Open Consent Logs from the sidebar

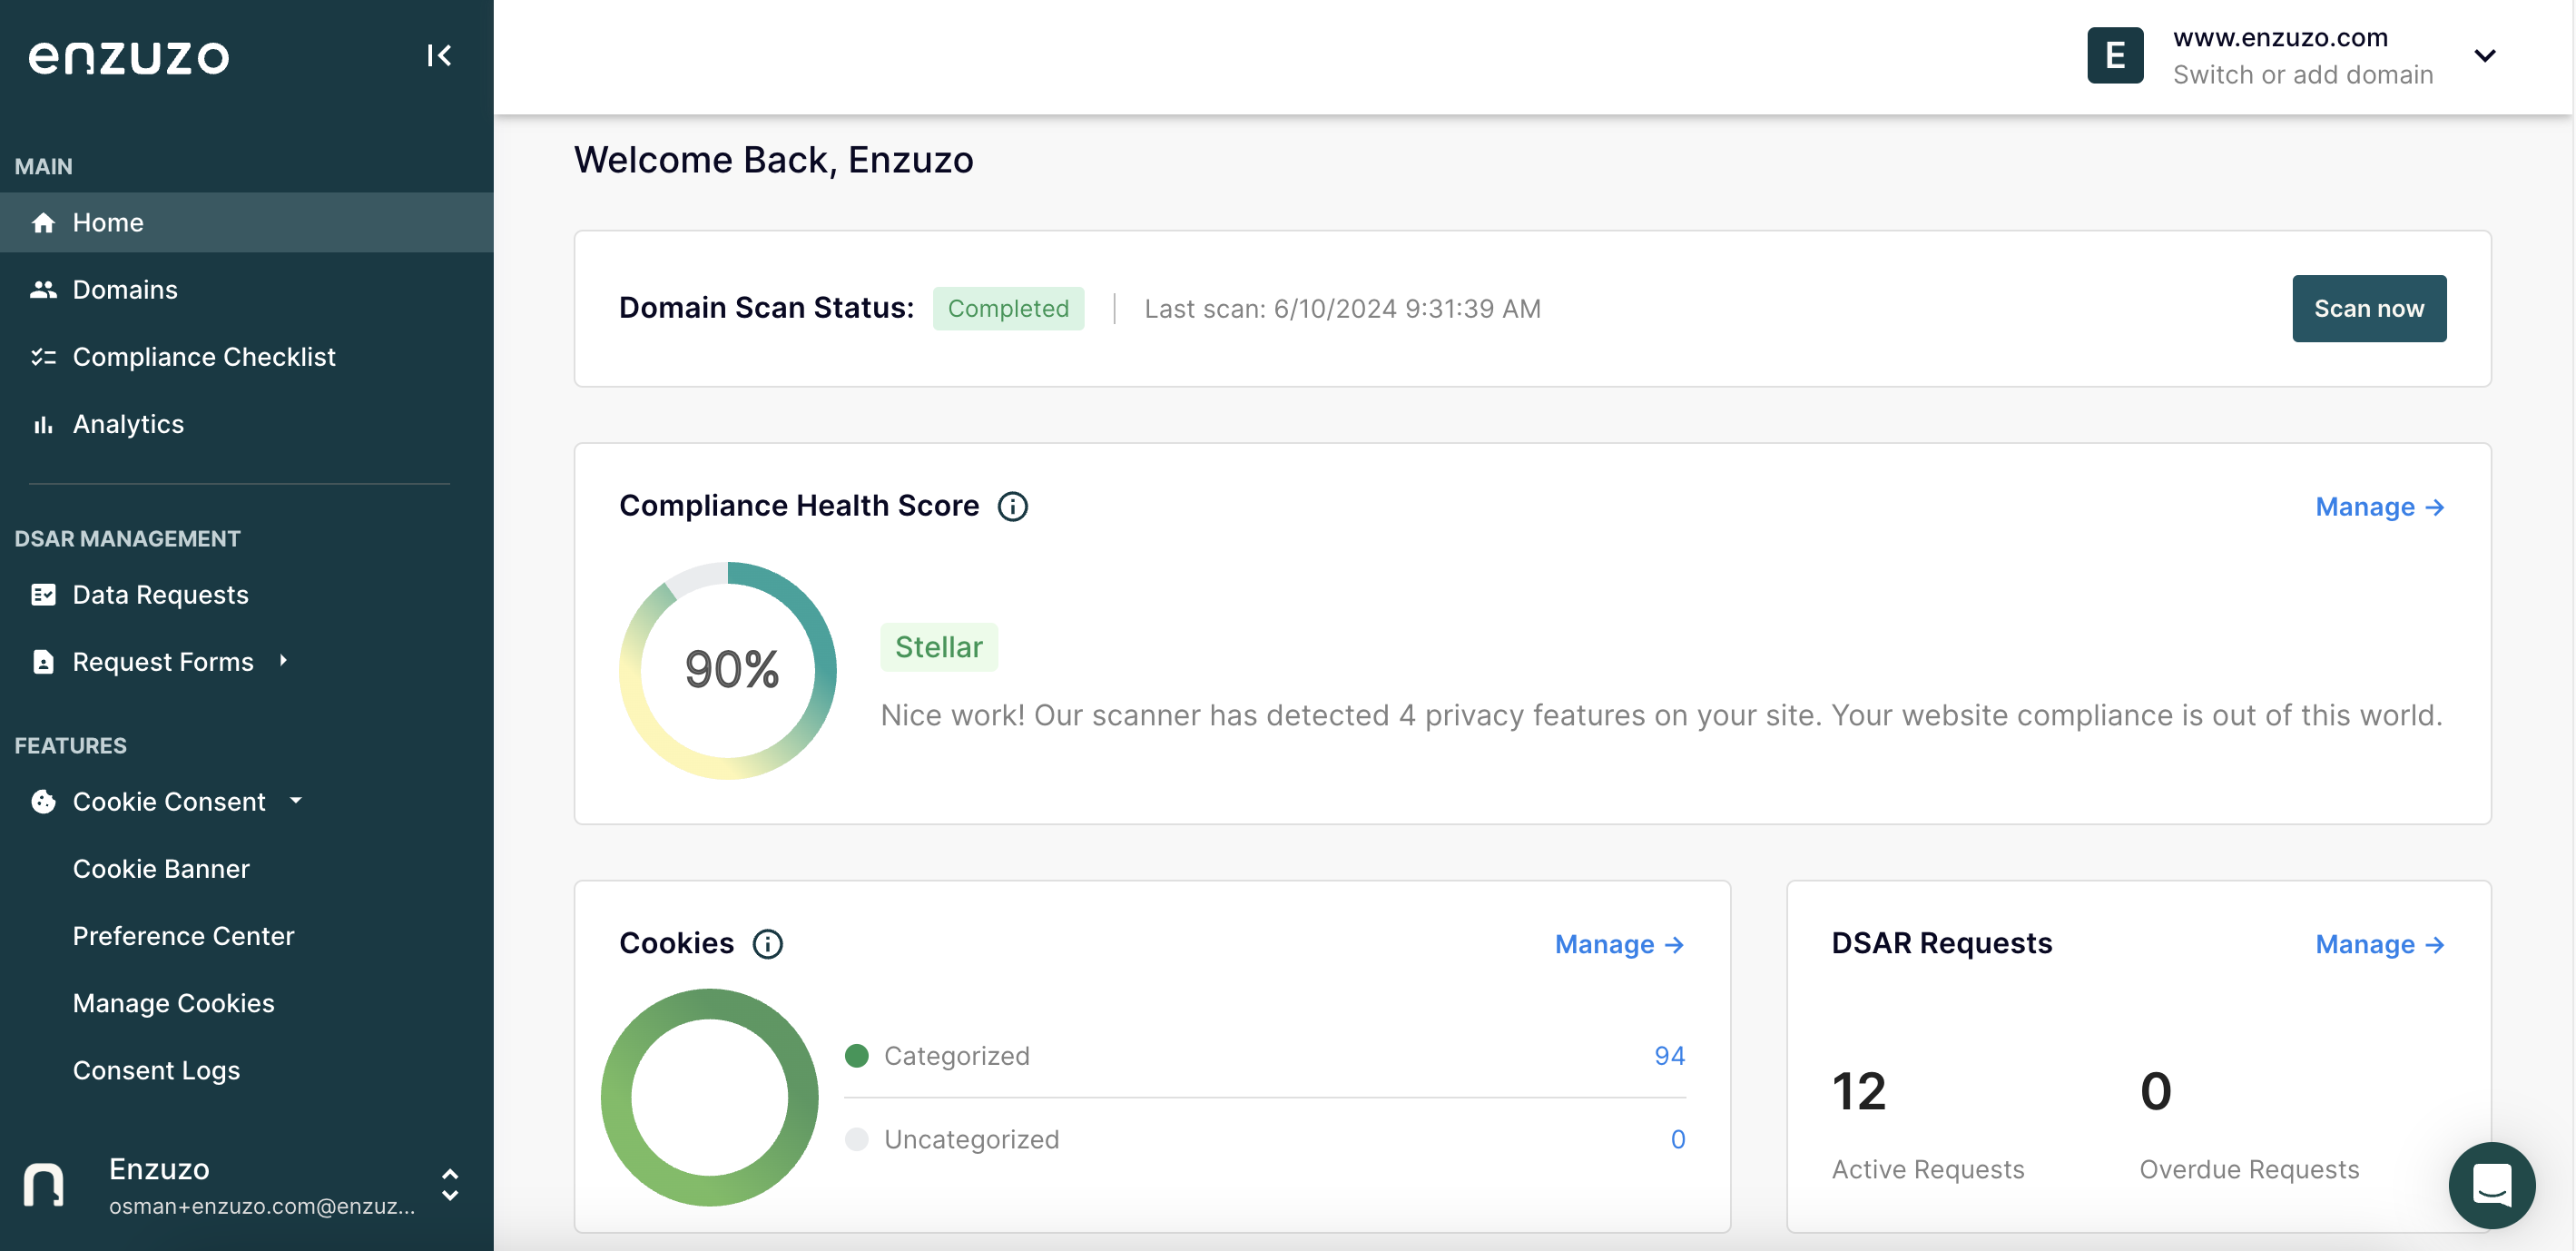156,1069
